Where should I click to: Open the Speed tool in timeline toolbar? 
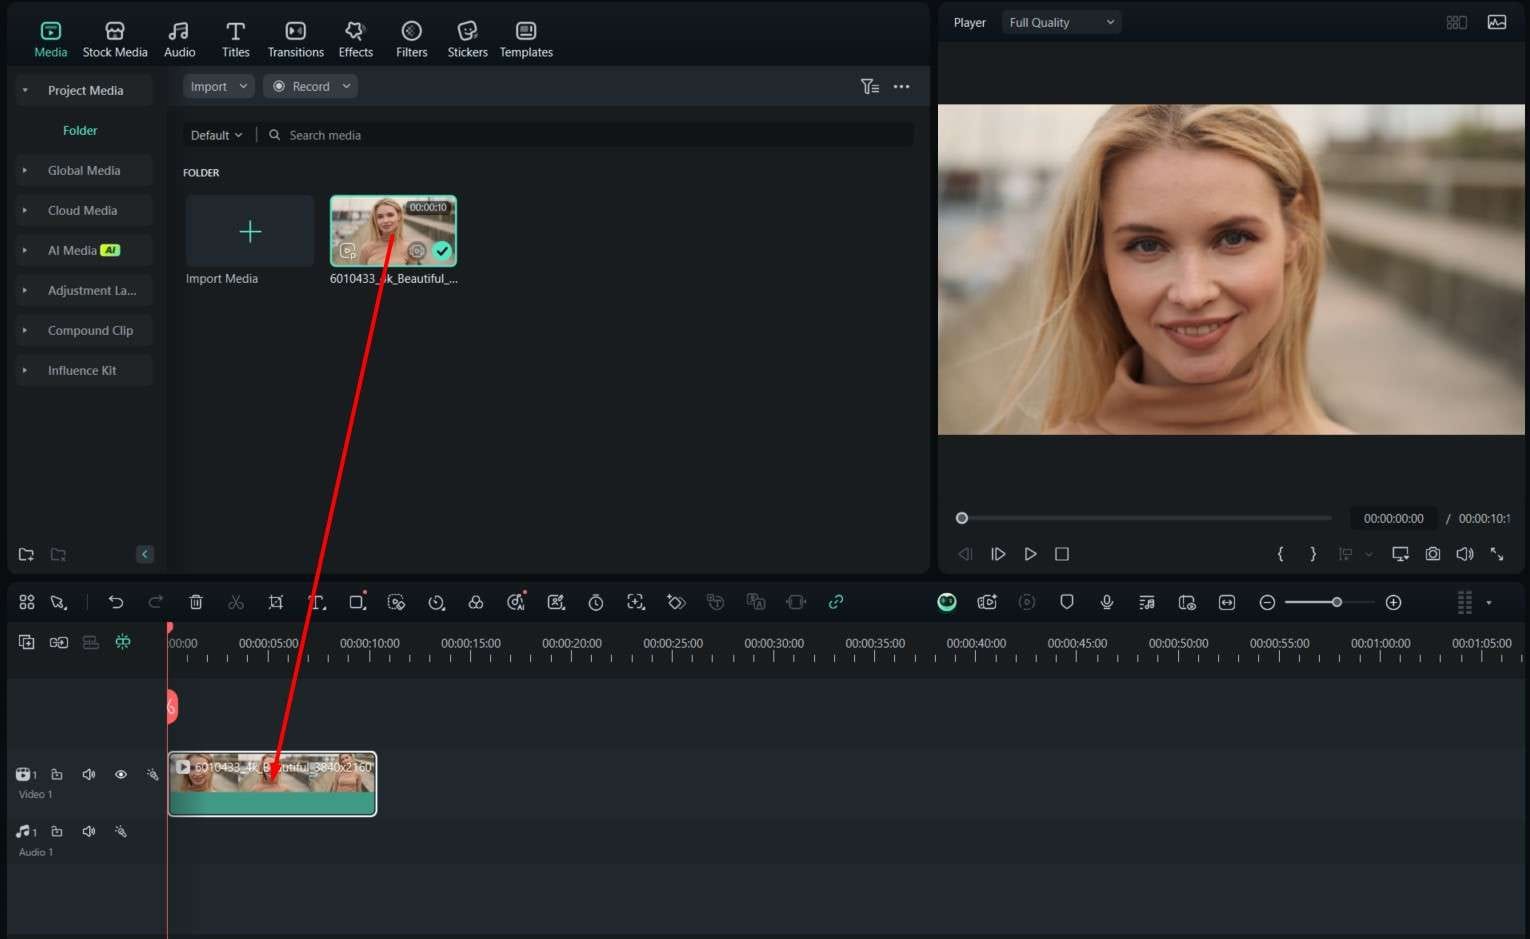pos(436,602)
